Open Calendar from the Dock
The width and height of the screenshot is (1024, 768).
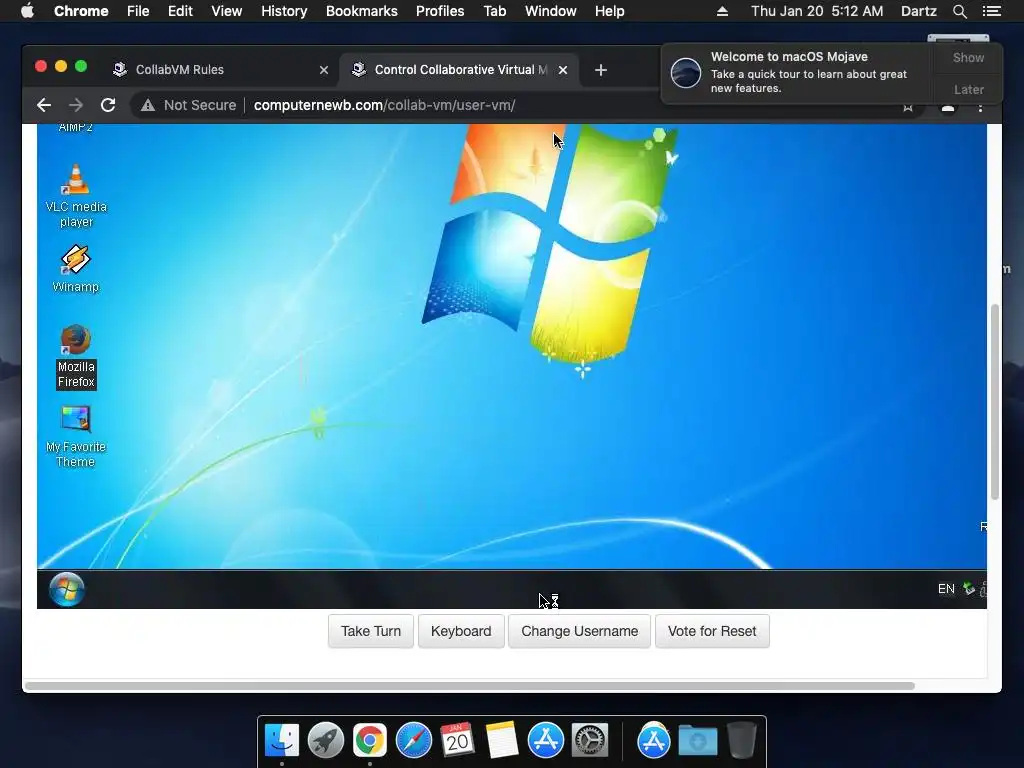coord(457,740)
